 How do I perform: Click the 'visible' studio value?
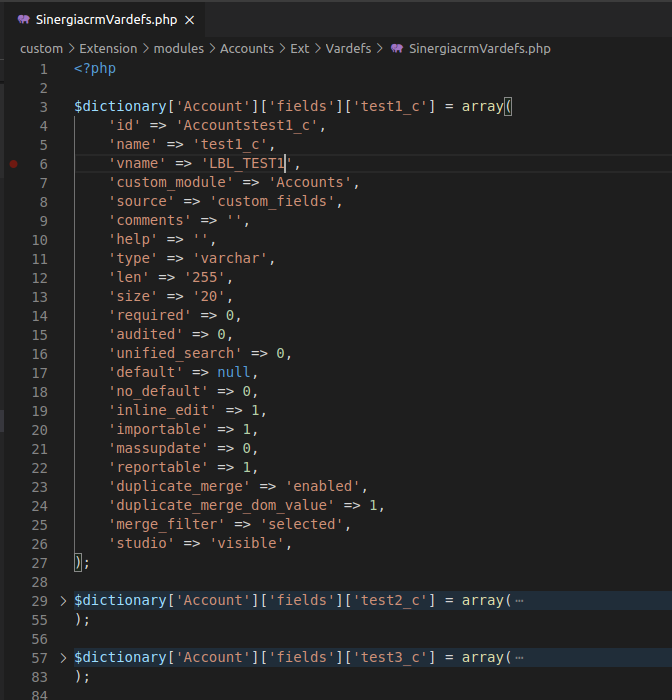pyautogui.click(x=247, y=543)
